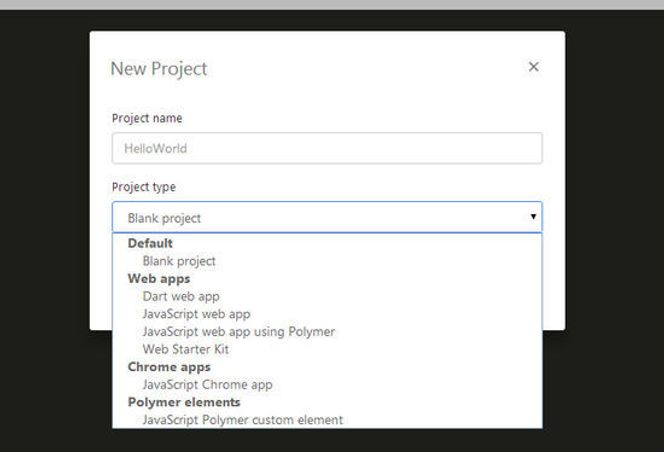This screenshot has width=664, height=452.
Task: Choose the 'Web Starter Kit' option
Action: (186, 349)
